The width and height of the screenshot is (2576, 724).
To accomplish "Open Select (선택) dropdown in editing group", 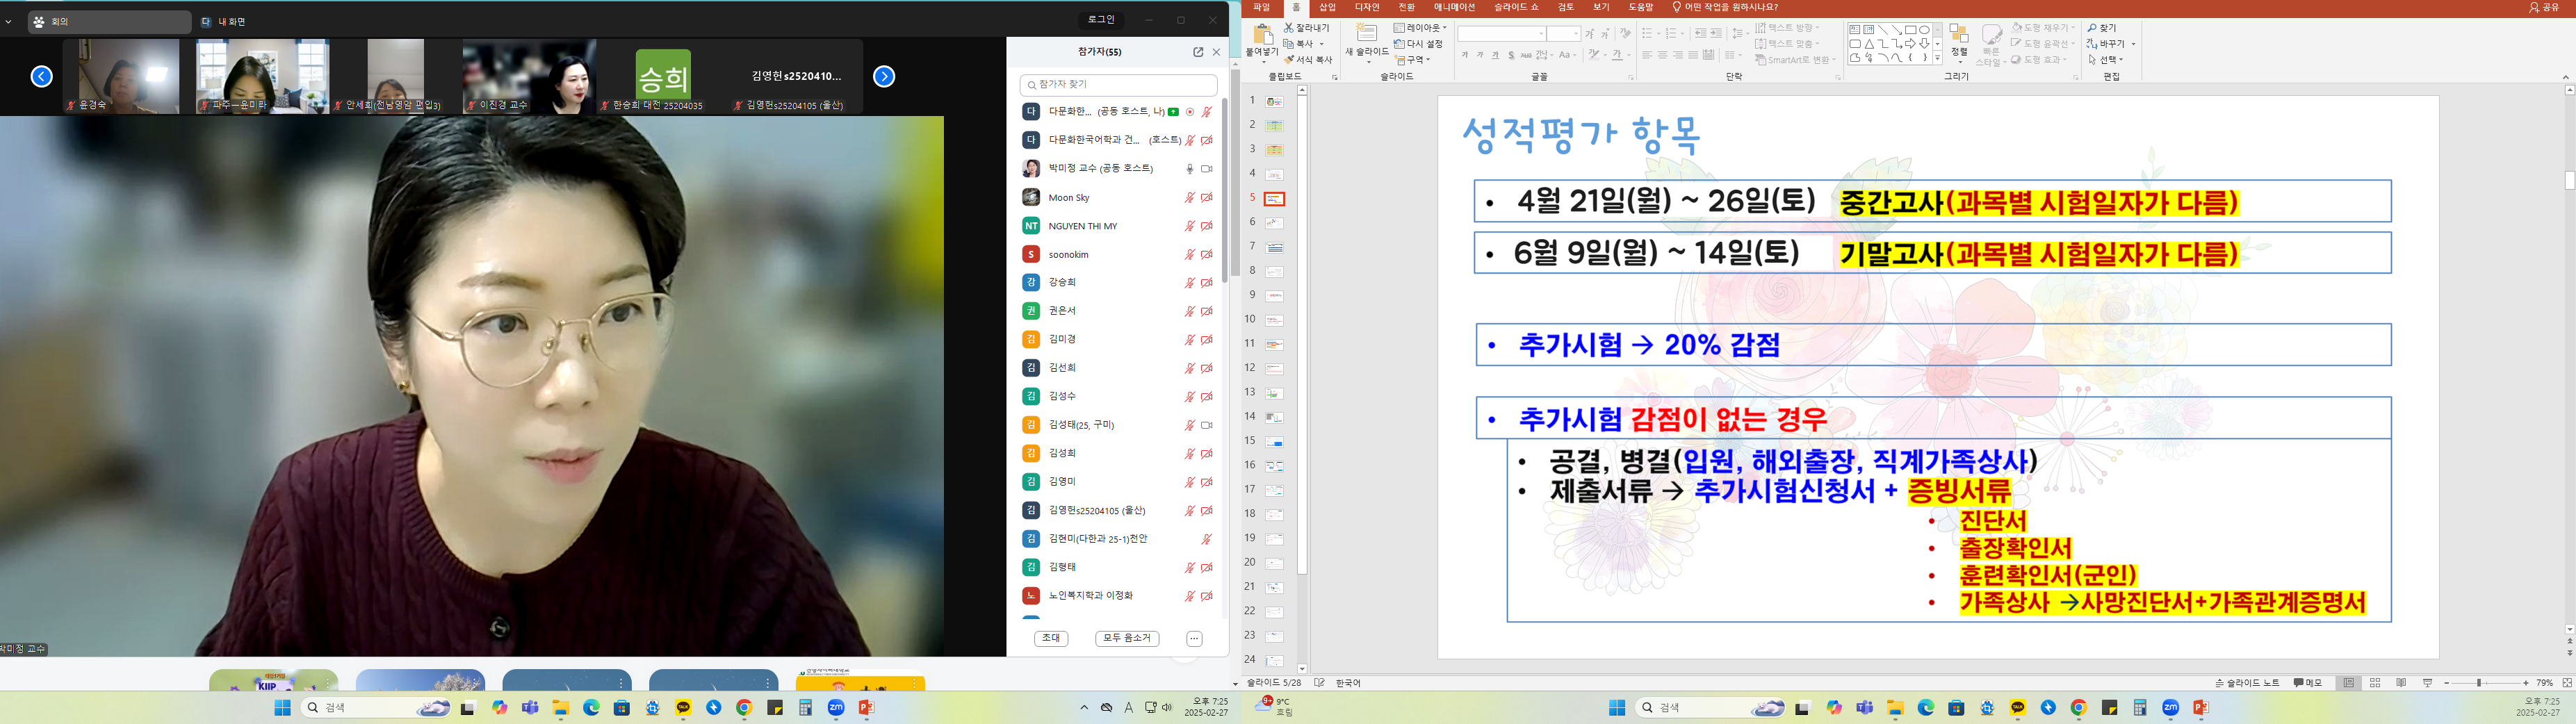I will (x=2107, y=60).
